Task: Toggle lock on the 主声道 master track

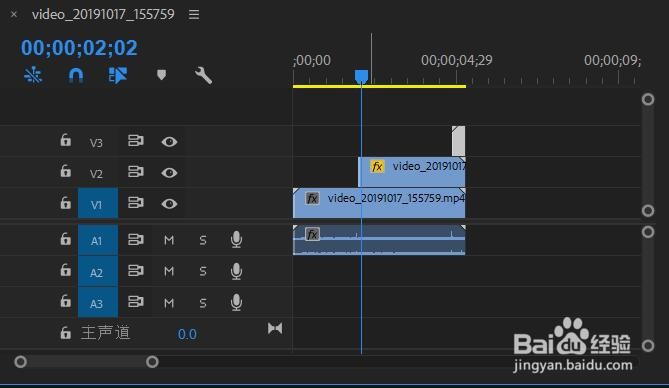Action: 65,333
